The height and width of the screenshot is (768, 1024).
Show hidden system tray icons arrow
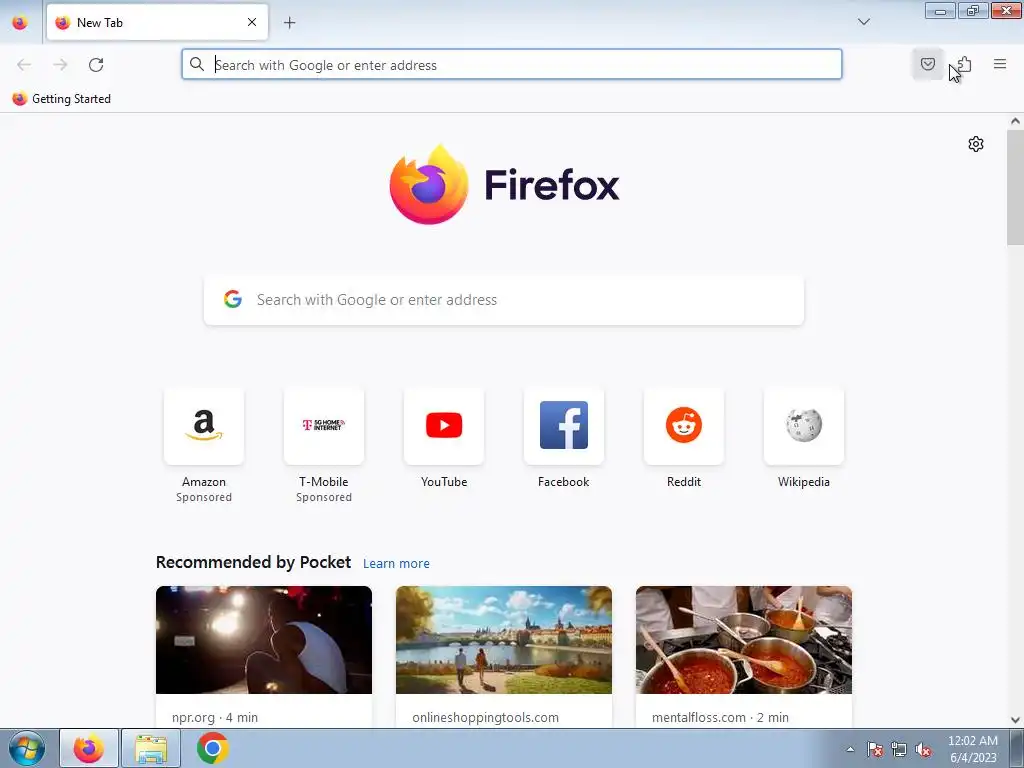click(x=850, y=750)
